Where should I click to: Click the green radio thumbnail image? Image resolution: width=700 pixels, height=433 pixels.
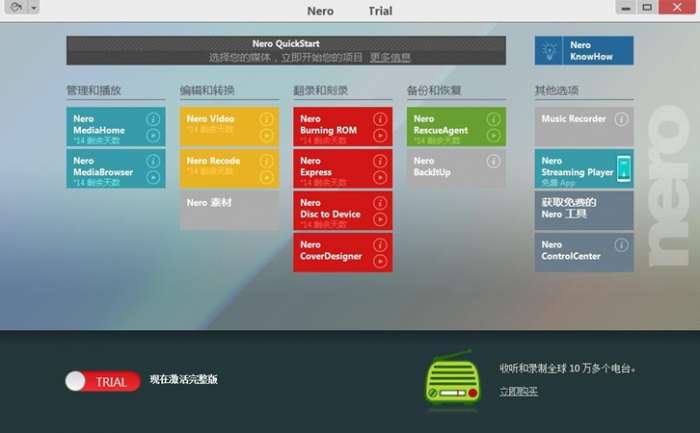(452, 379)
